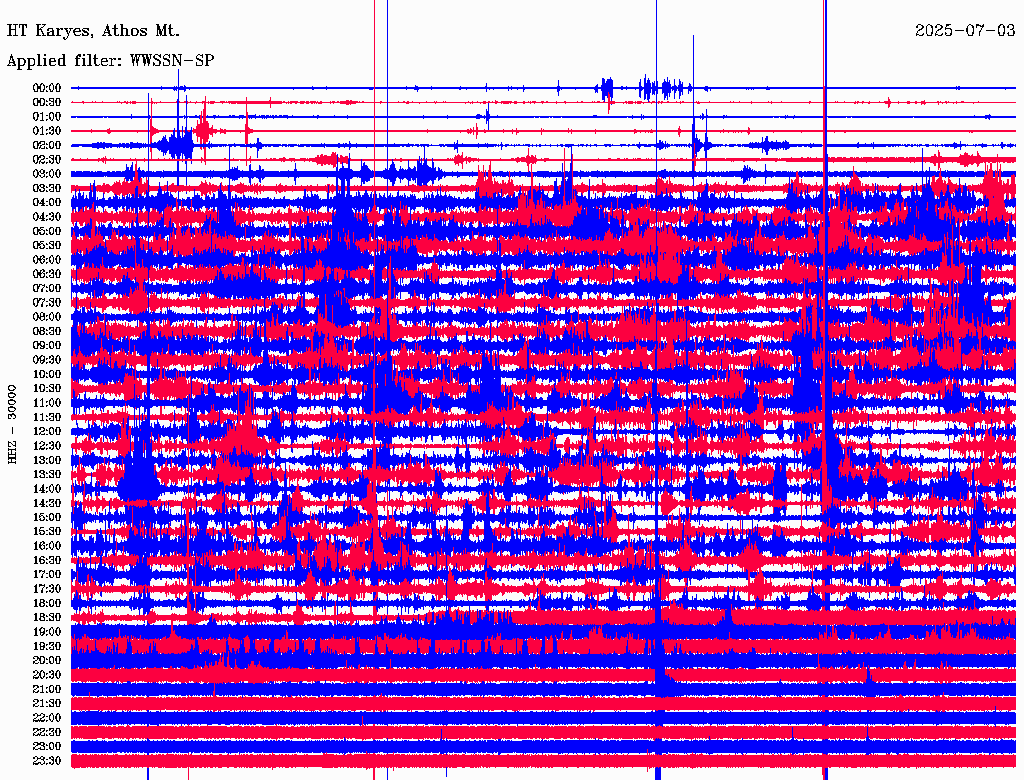This screenshot has width=1024, height=780.
Task: Select the 00:30 time row label
Action: pos(47,103)
